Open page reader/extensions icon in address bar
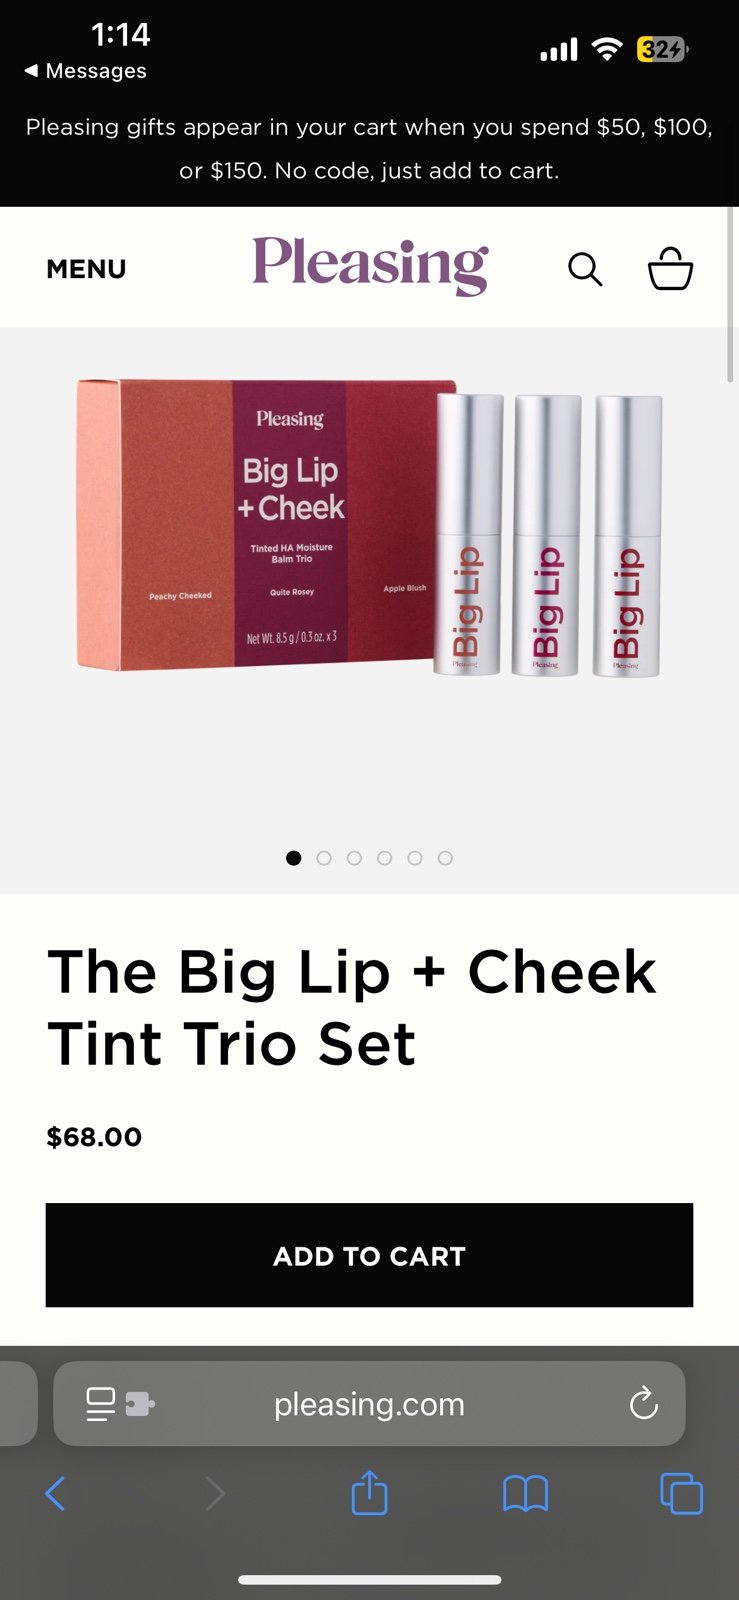 click(120, 1404)
